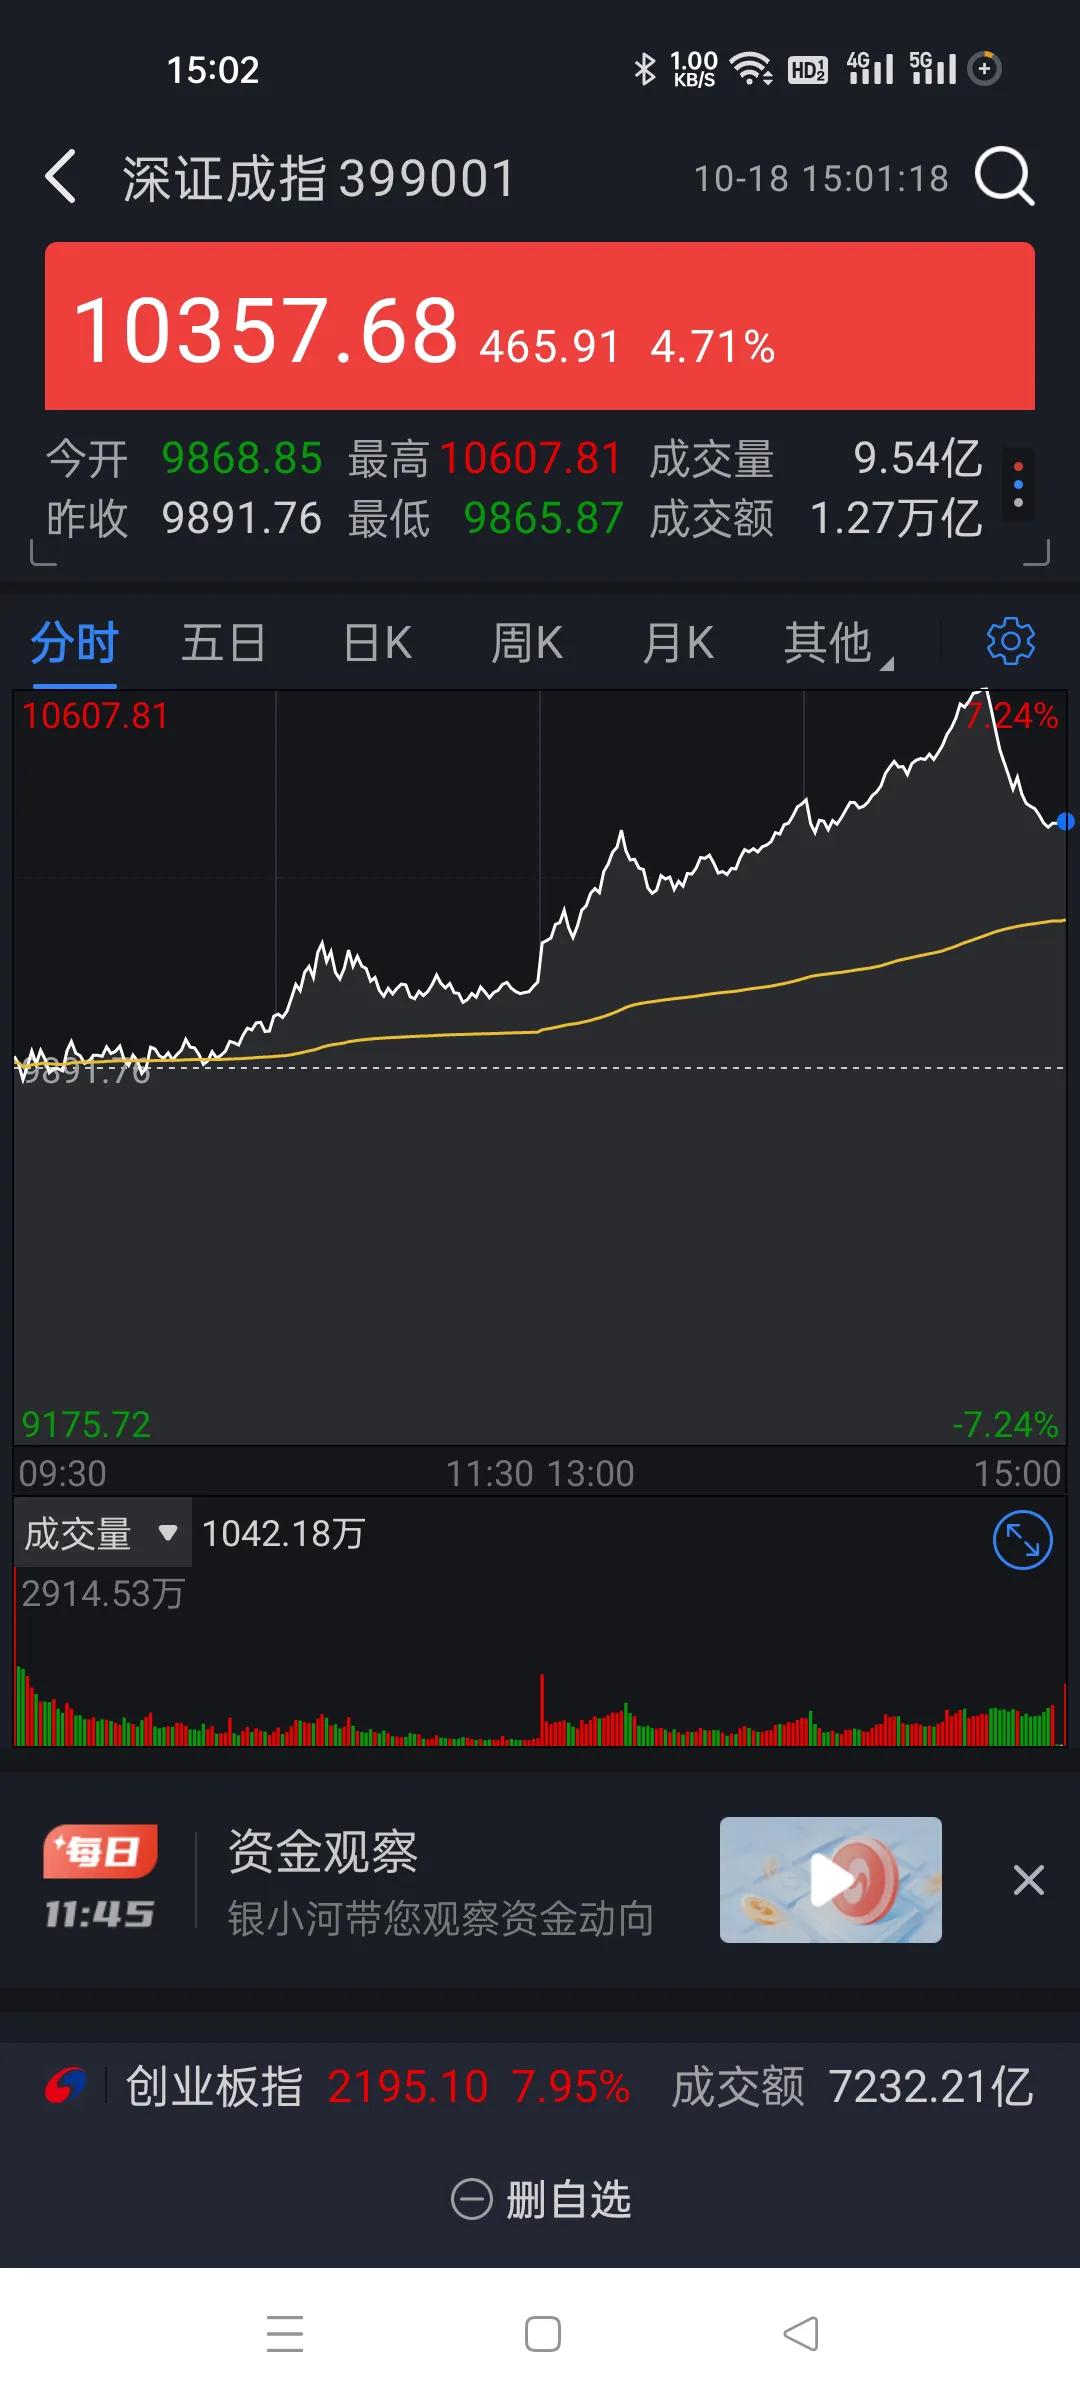Tap the chart peak near 7.24%
The width and height of the screenshot is (1080, 2400).
coord(984,691)
